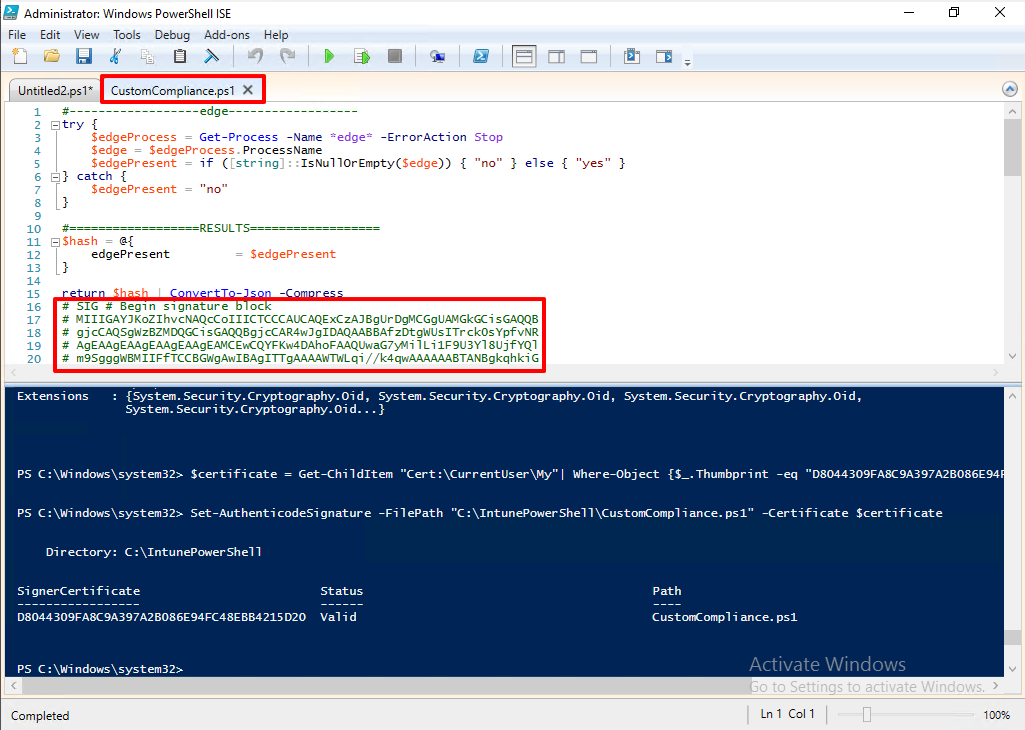The image size is (1025, 730).
Task: Click the SignerCertificate thumbprint D8044309FA8C... in table
Action: [161, 617]
